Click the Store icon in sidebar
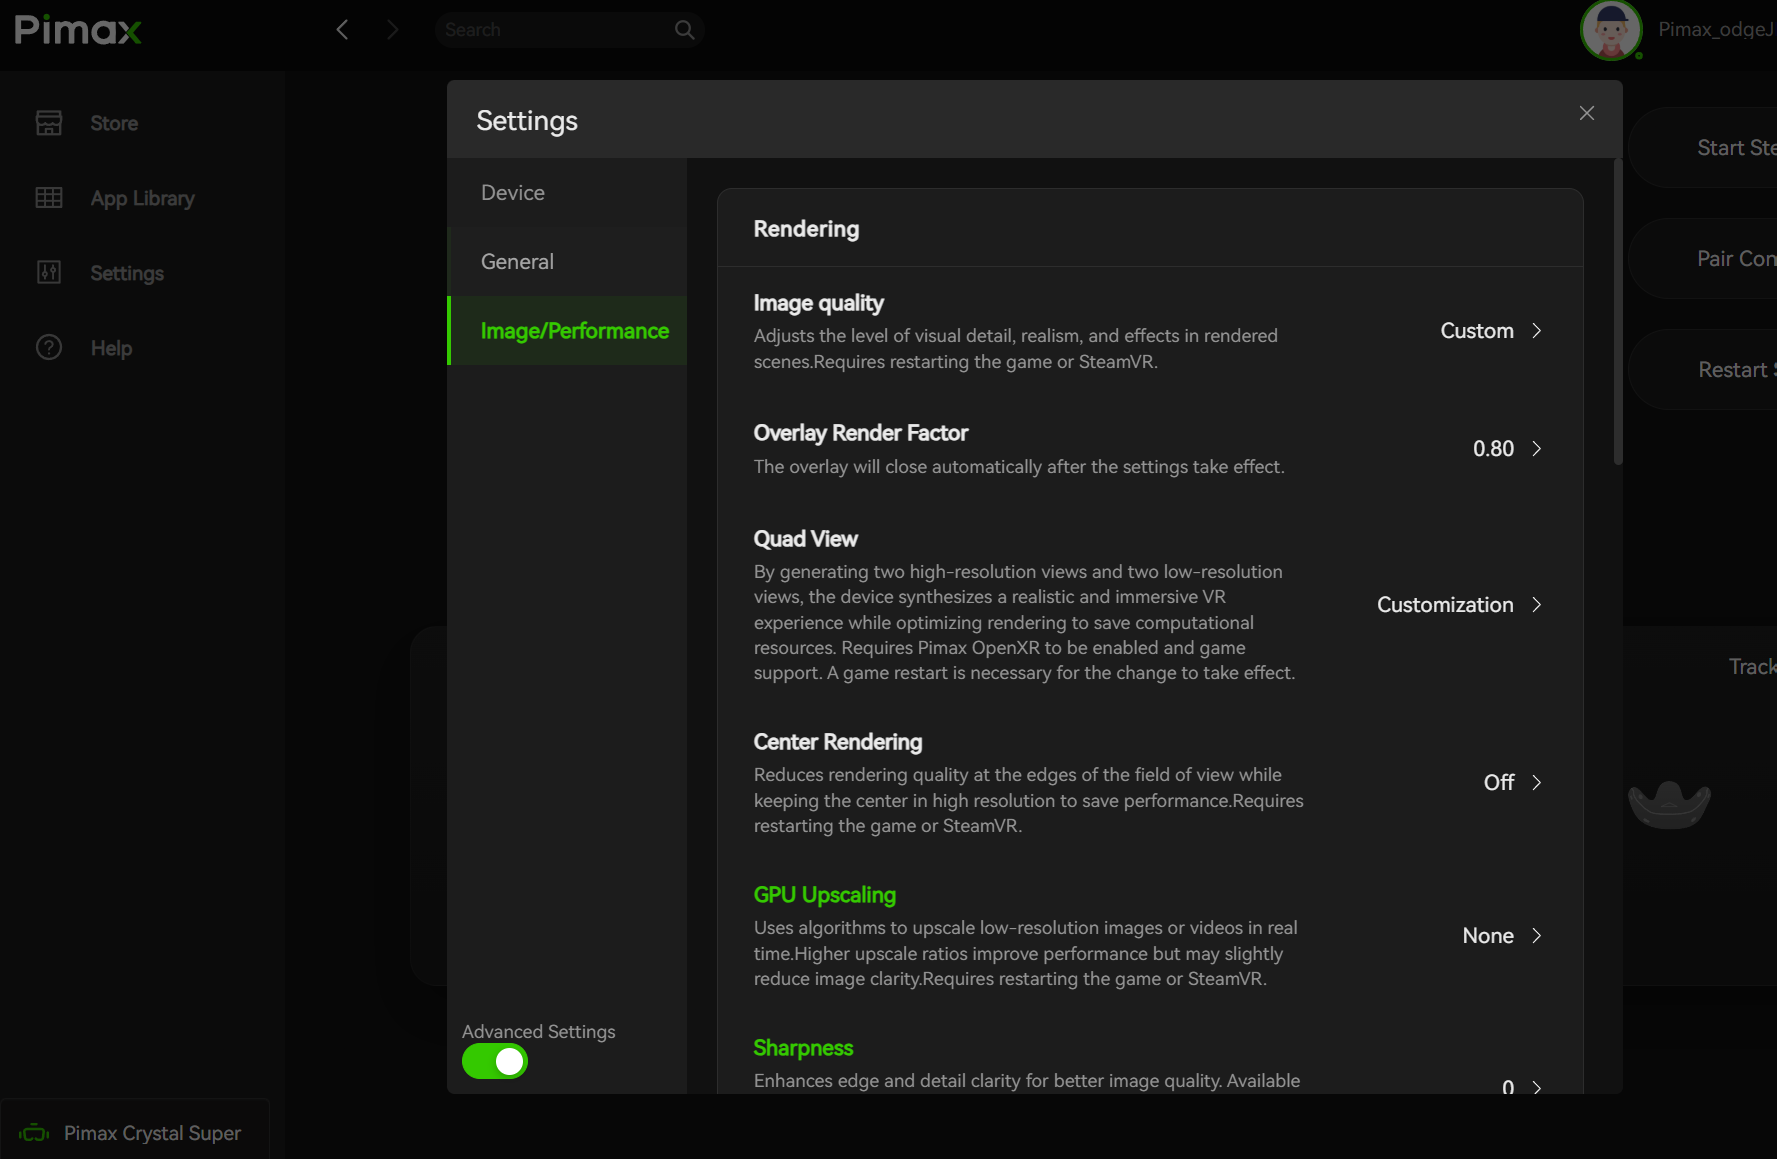This screenshot has width=1777, height=1159. click(x=49, y=123)
